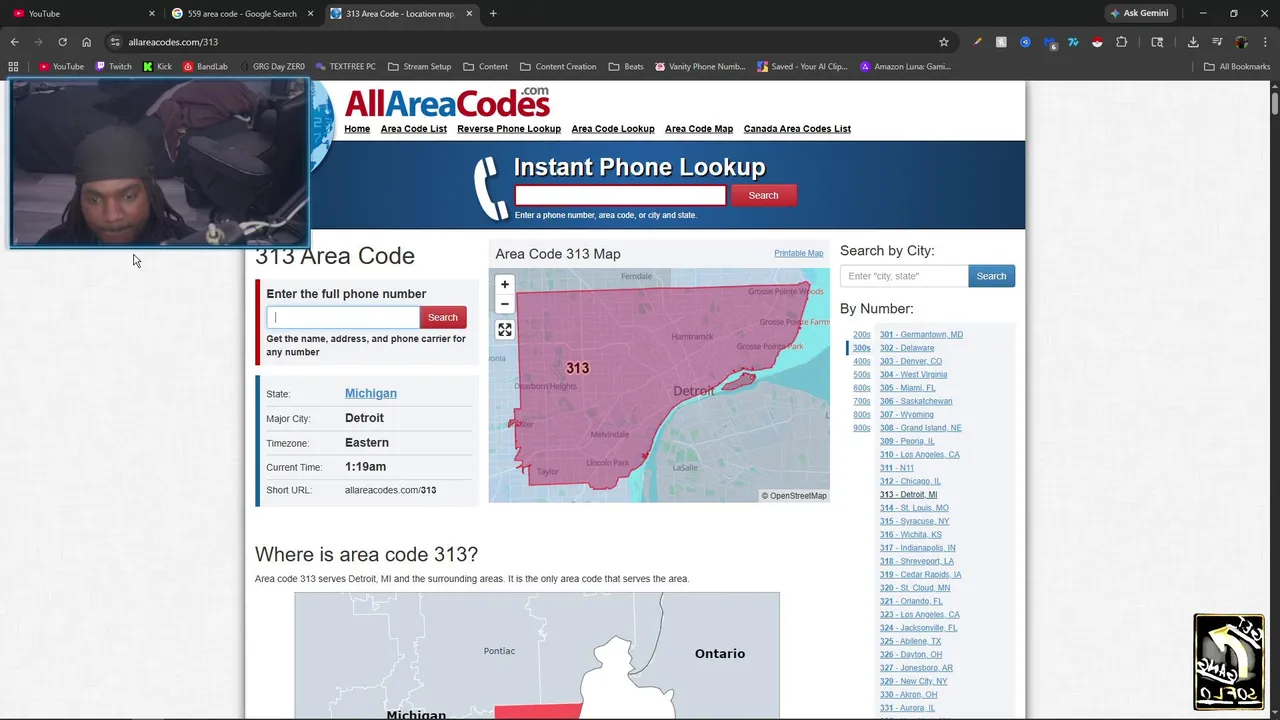The image size is (1280, 720).
Task: Open a new browser tab with plus
Action: point(493,14)
